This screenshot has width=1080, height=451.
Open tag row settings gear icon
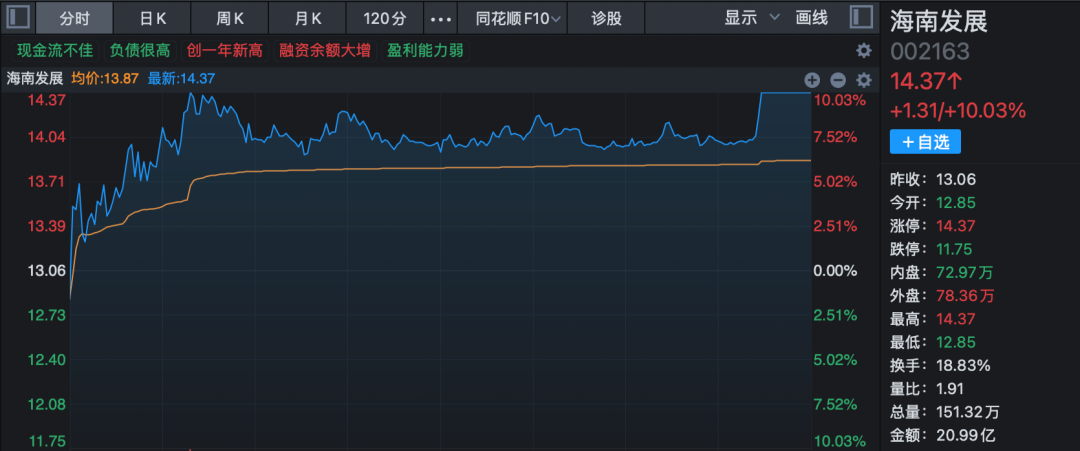864,50
